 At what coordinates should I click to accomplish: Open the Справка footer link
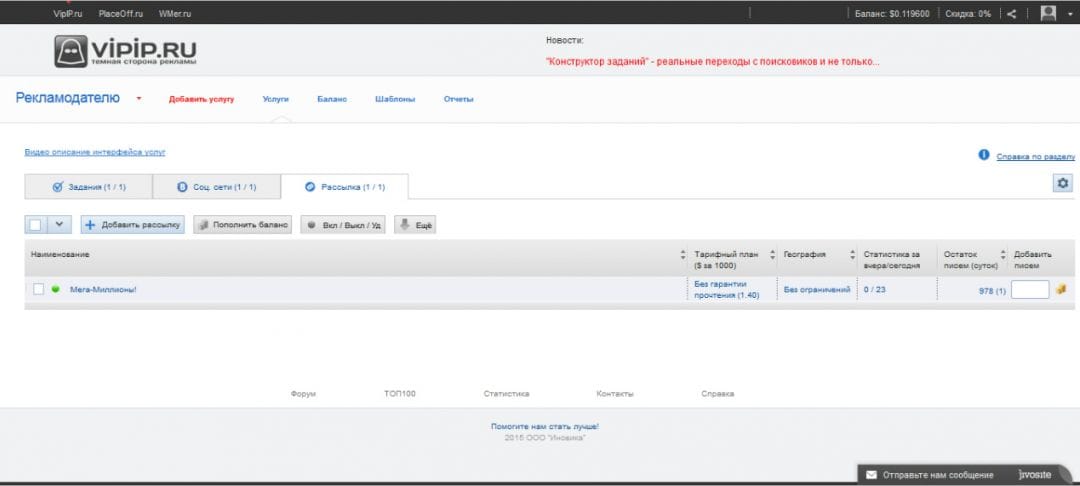point(718,394)
